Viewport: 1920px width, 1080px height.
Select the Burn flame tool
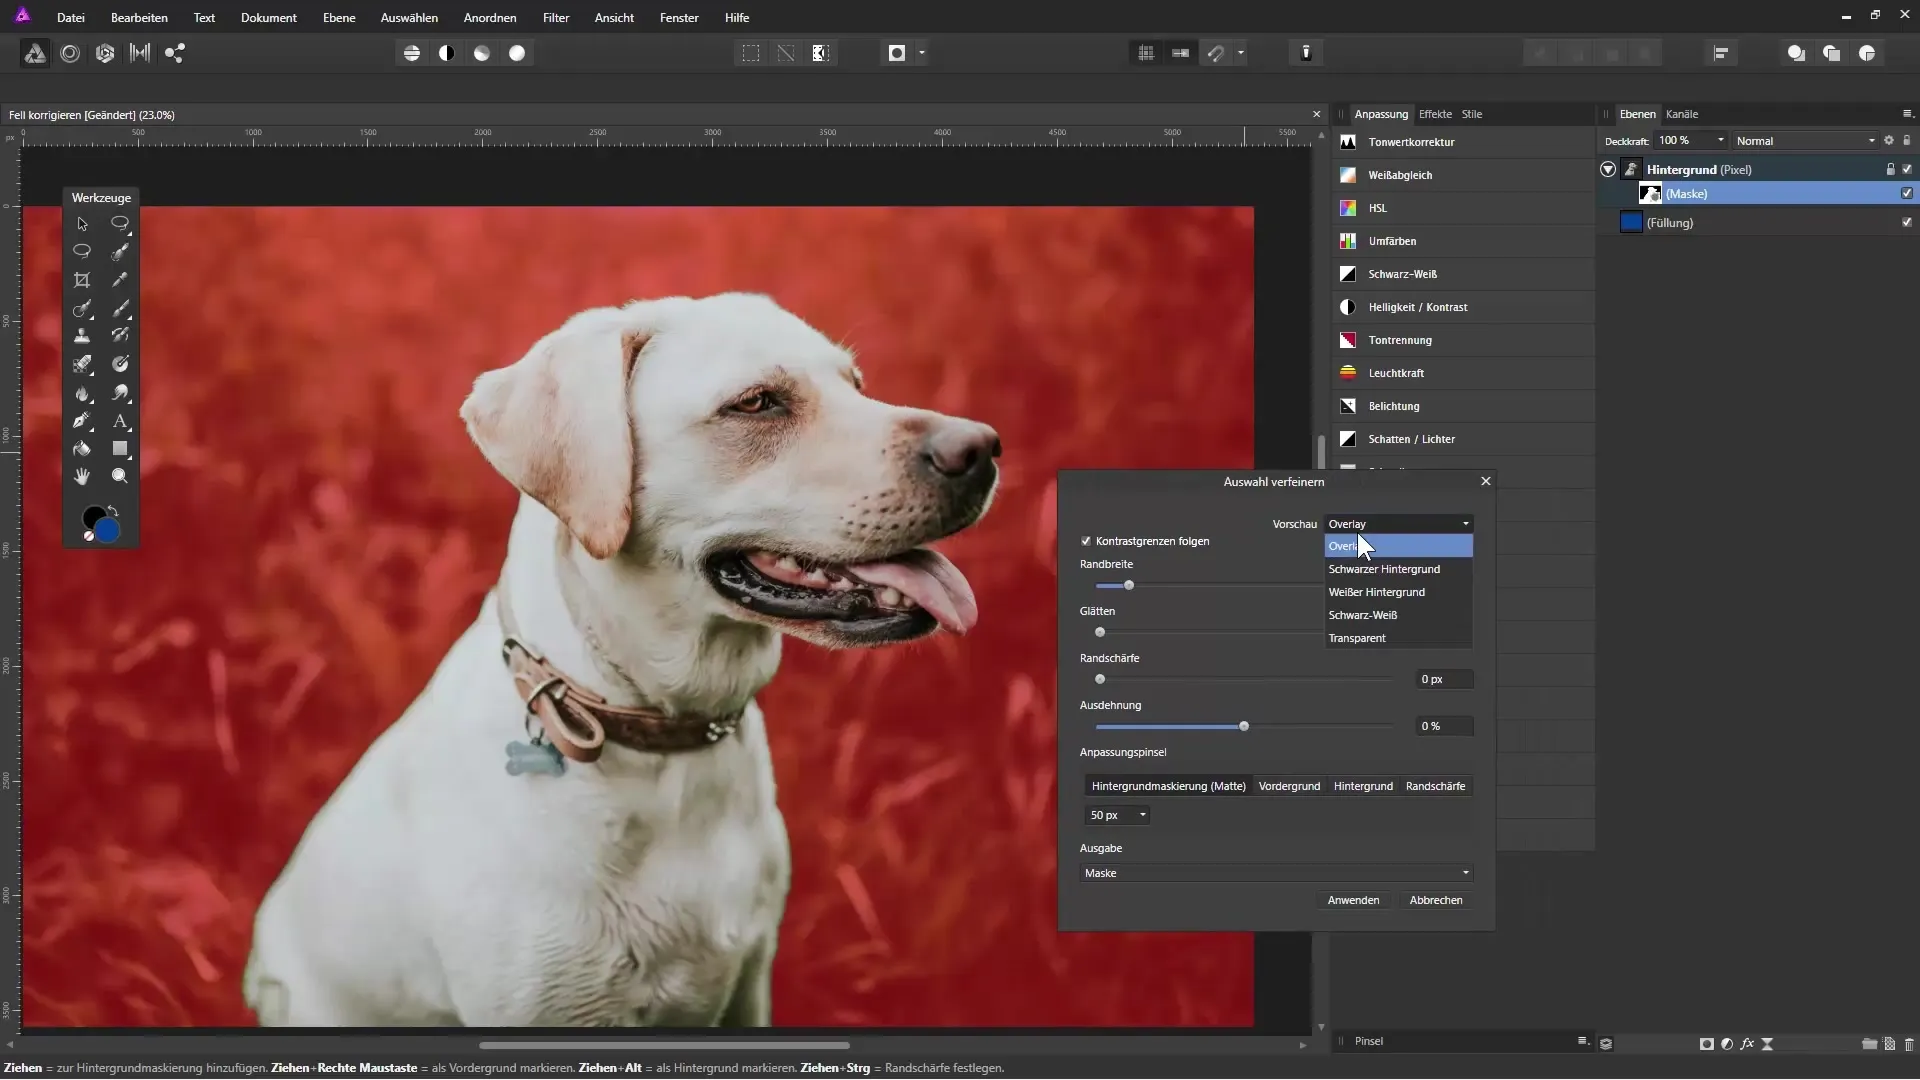click(82, 393)
